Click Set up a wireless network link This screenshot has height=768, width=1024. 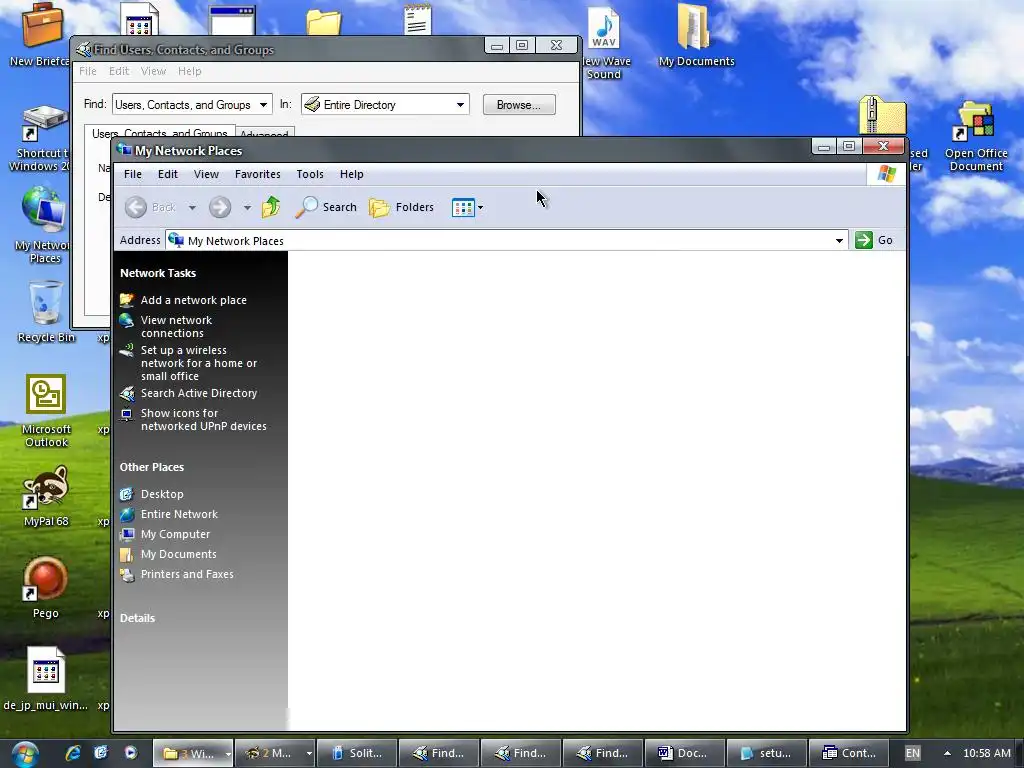click(x=199, y=363)
